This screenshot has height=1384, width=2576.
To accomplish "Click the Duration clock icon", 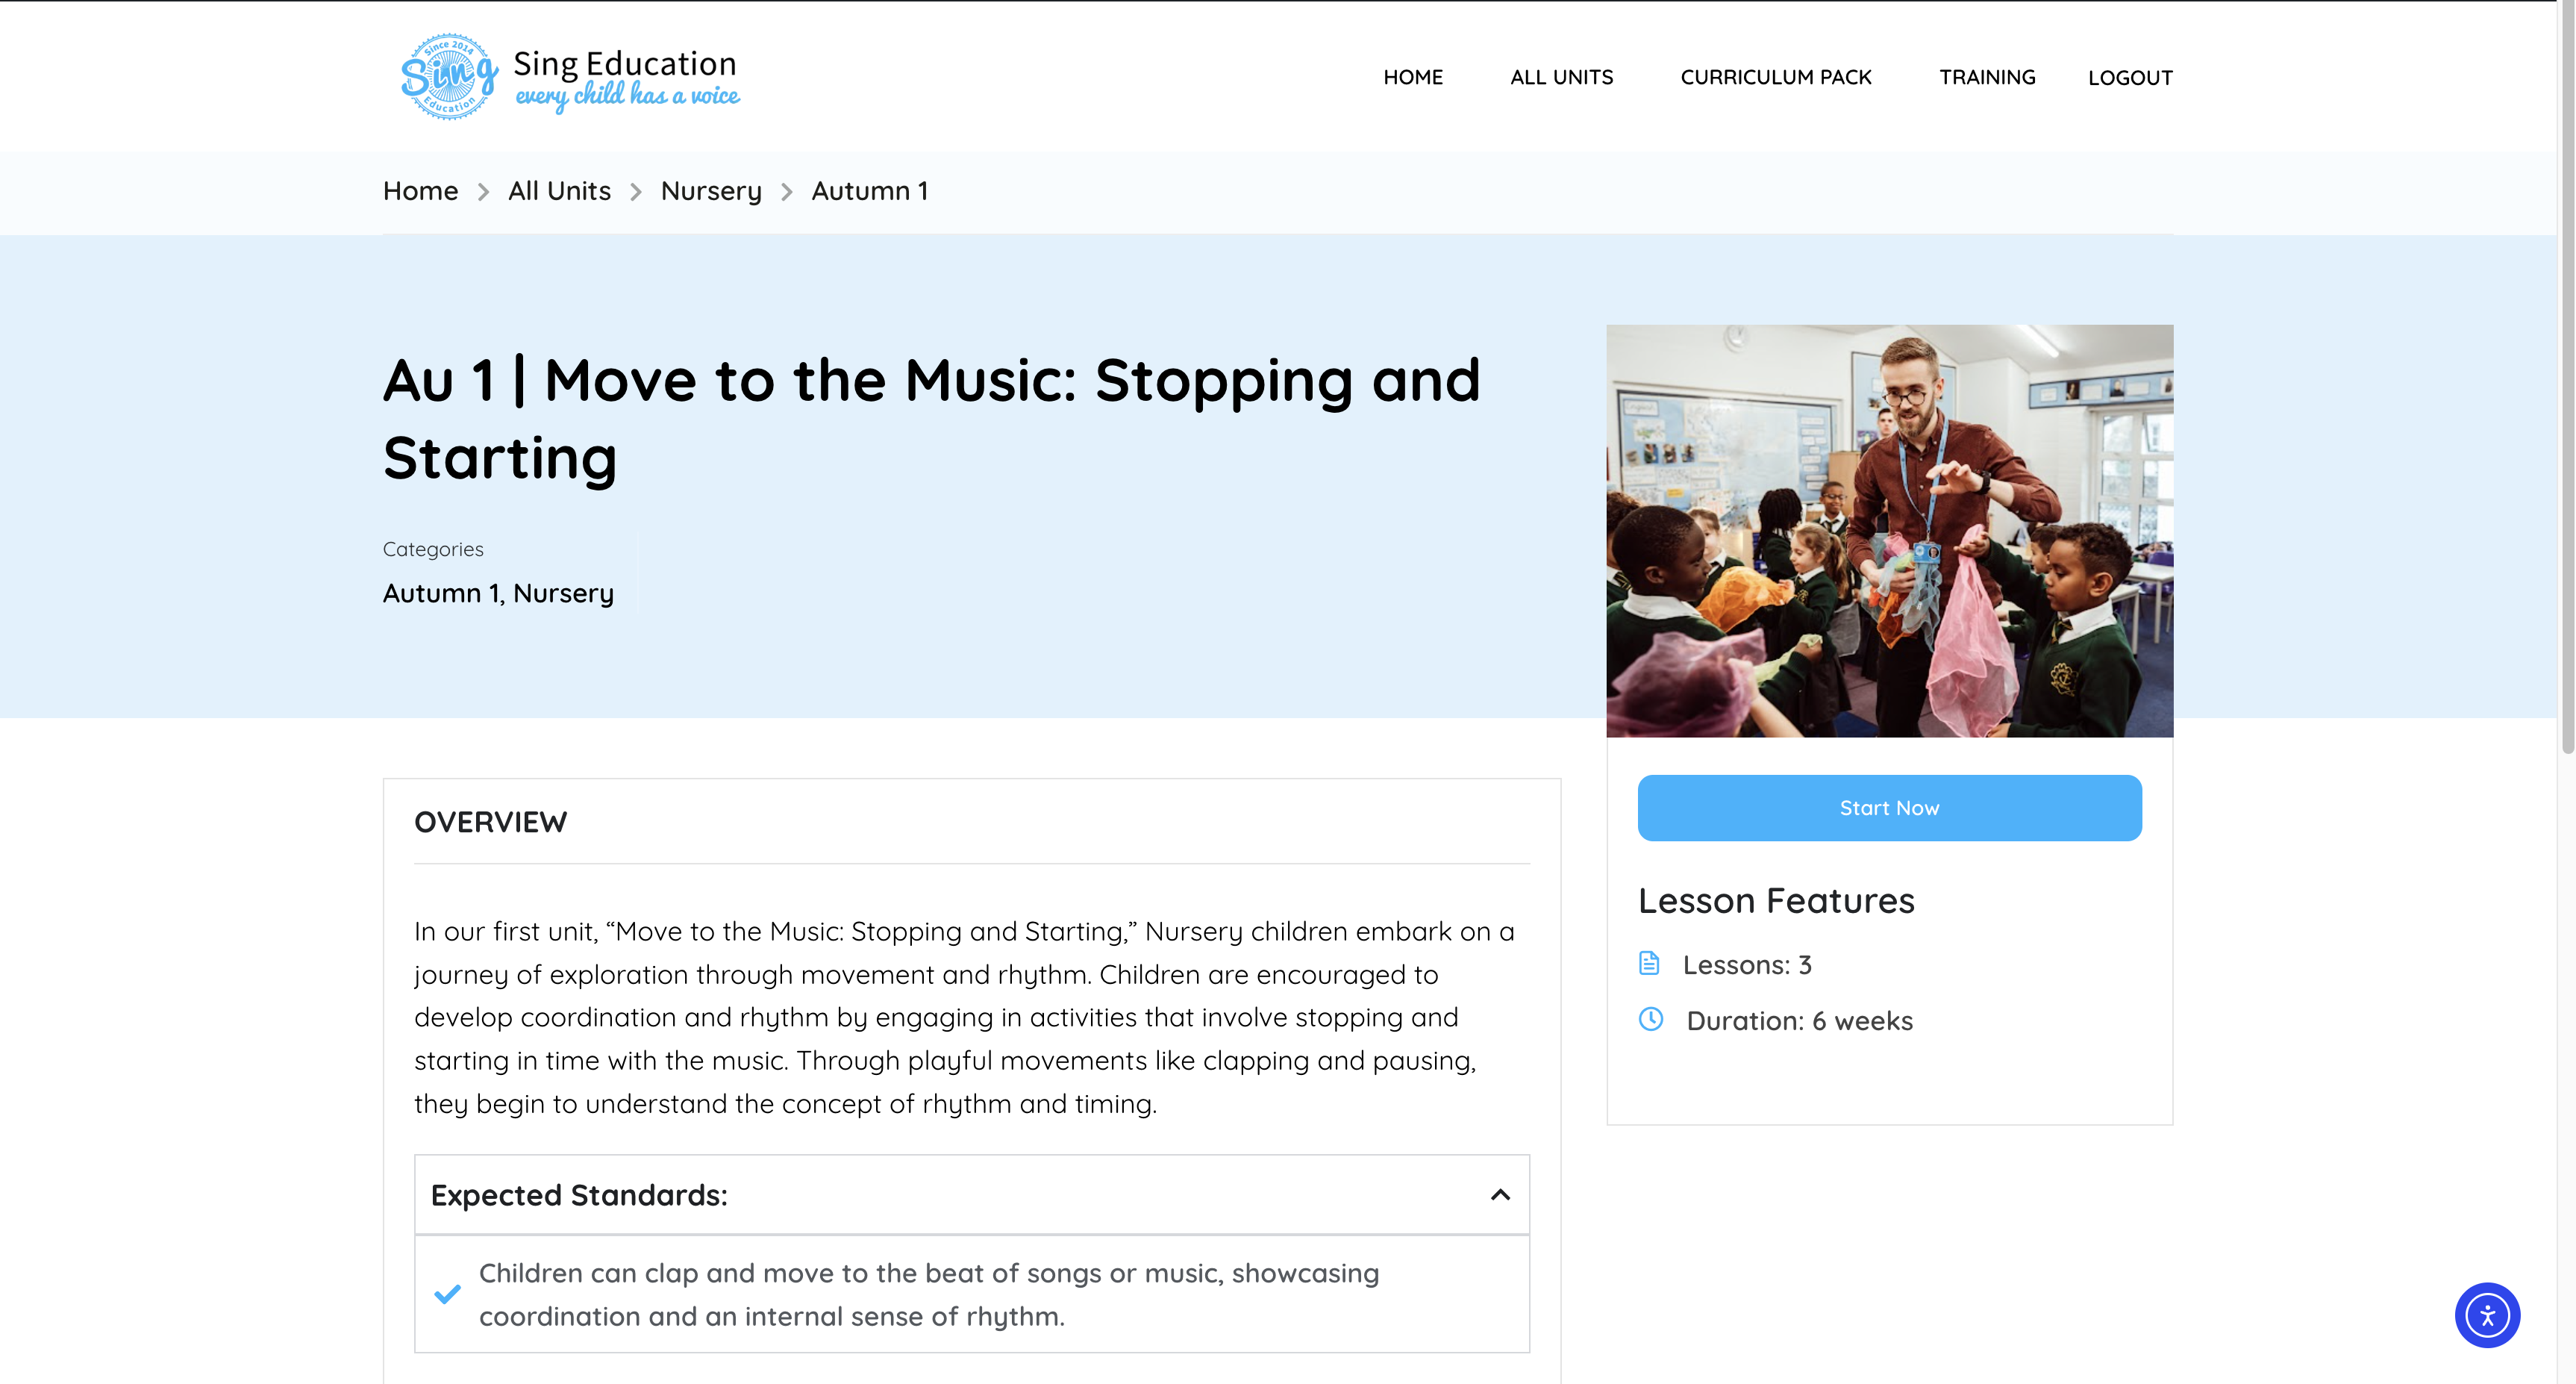I will [1651, 1019].
